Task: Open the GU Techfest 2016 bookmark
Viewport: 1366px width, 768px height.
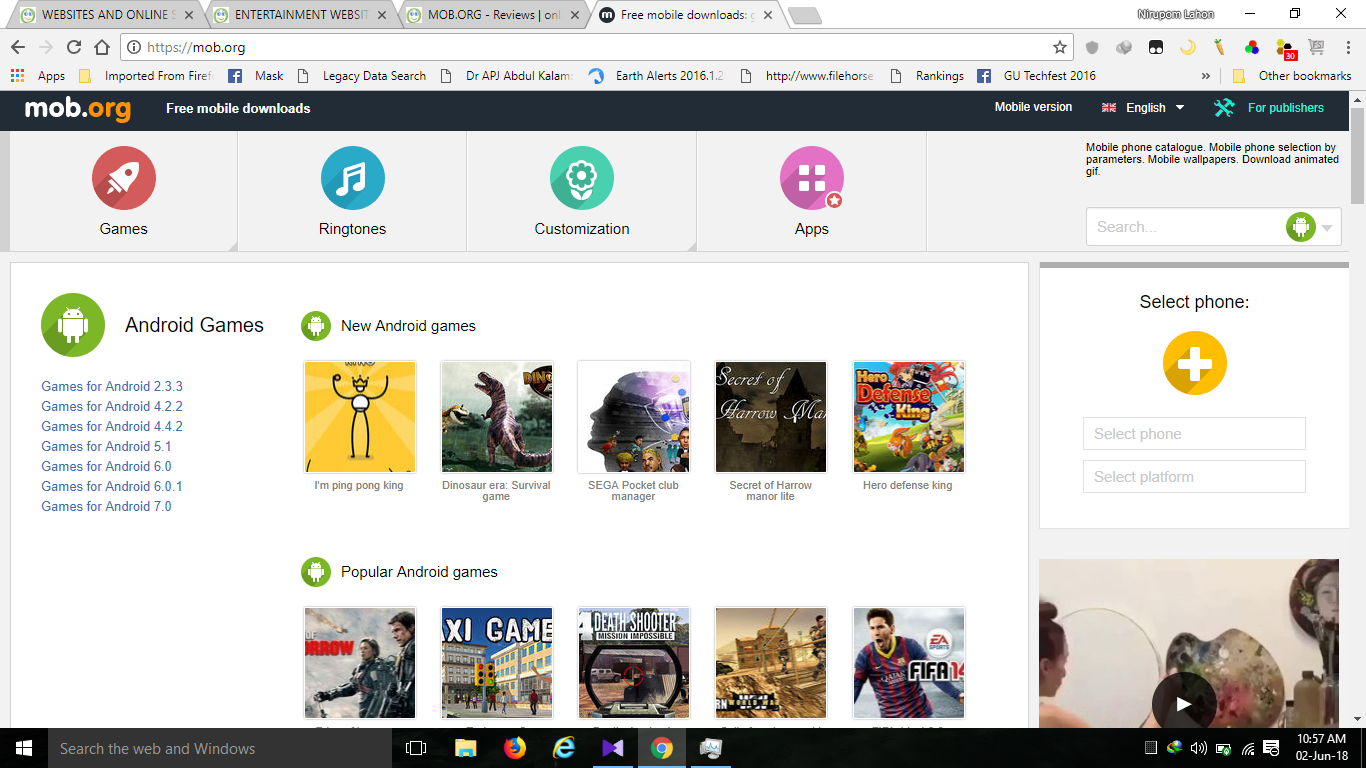Action: coord(1036,76)
